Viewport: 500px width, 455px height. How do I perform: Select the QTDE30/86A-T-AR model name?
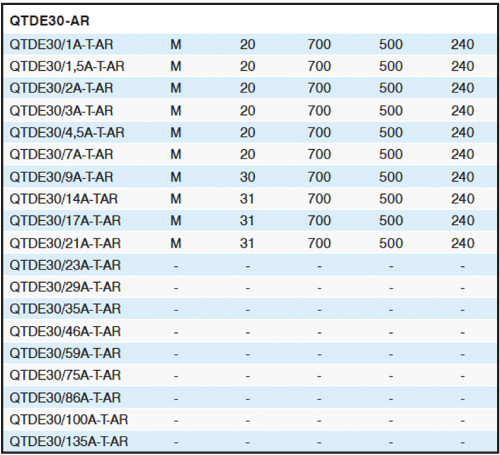pyautogui.click(x=65, y=398)
